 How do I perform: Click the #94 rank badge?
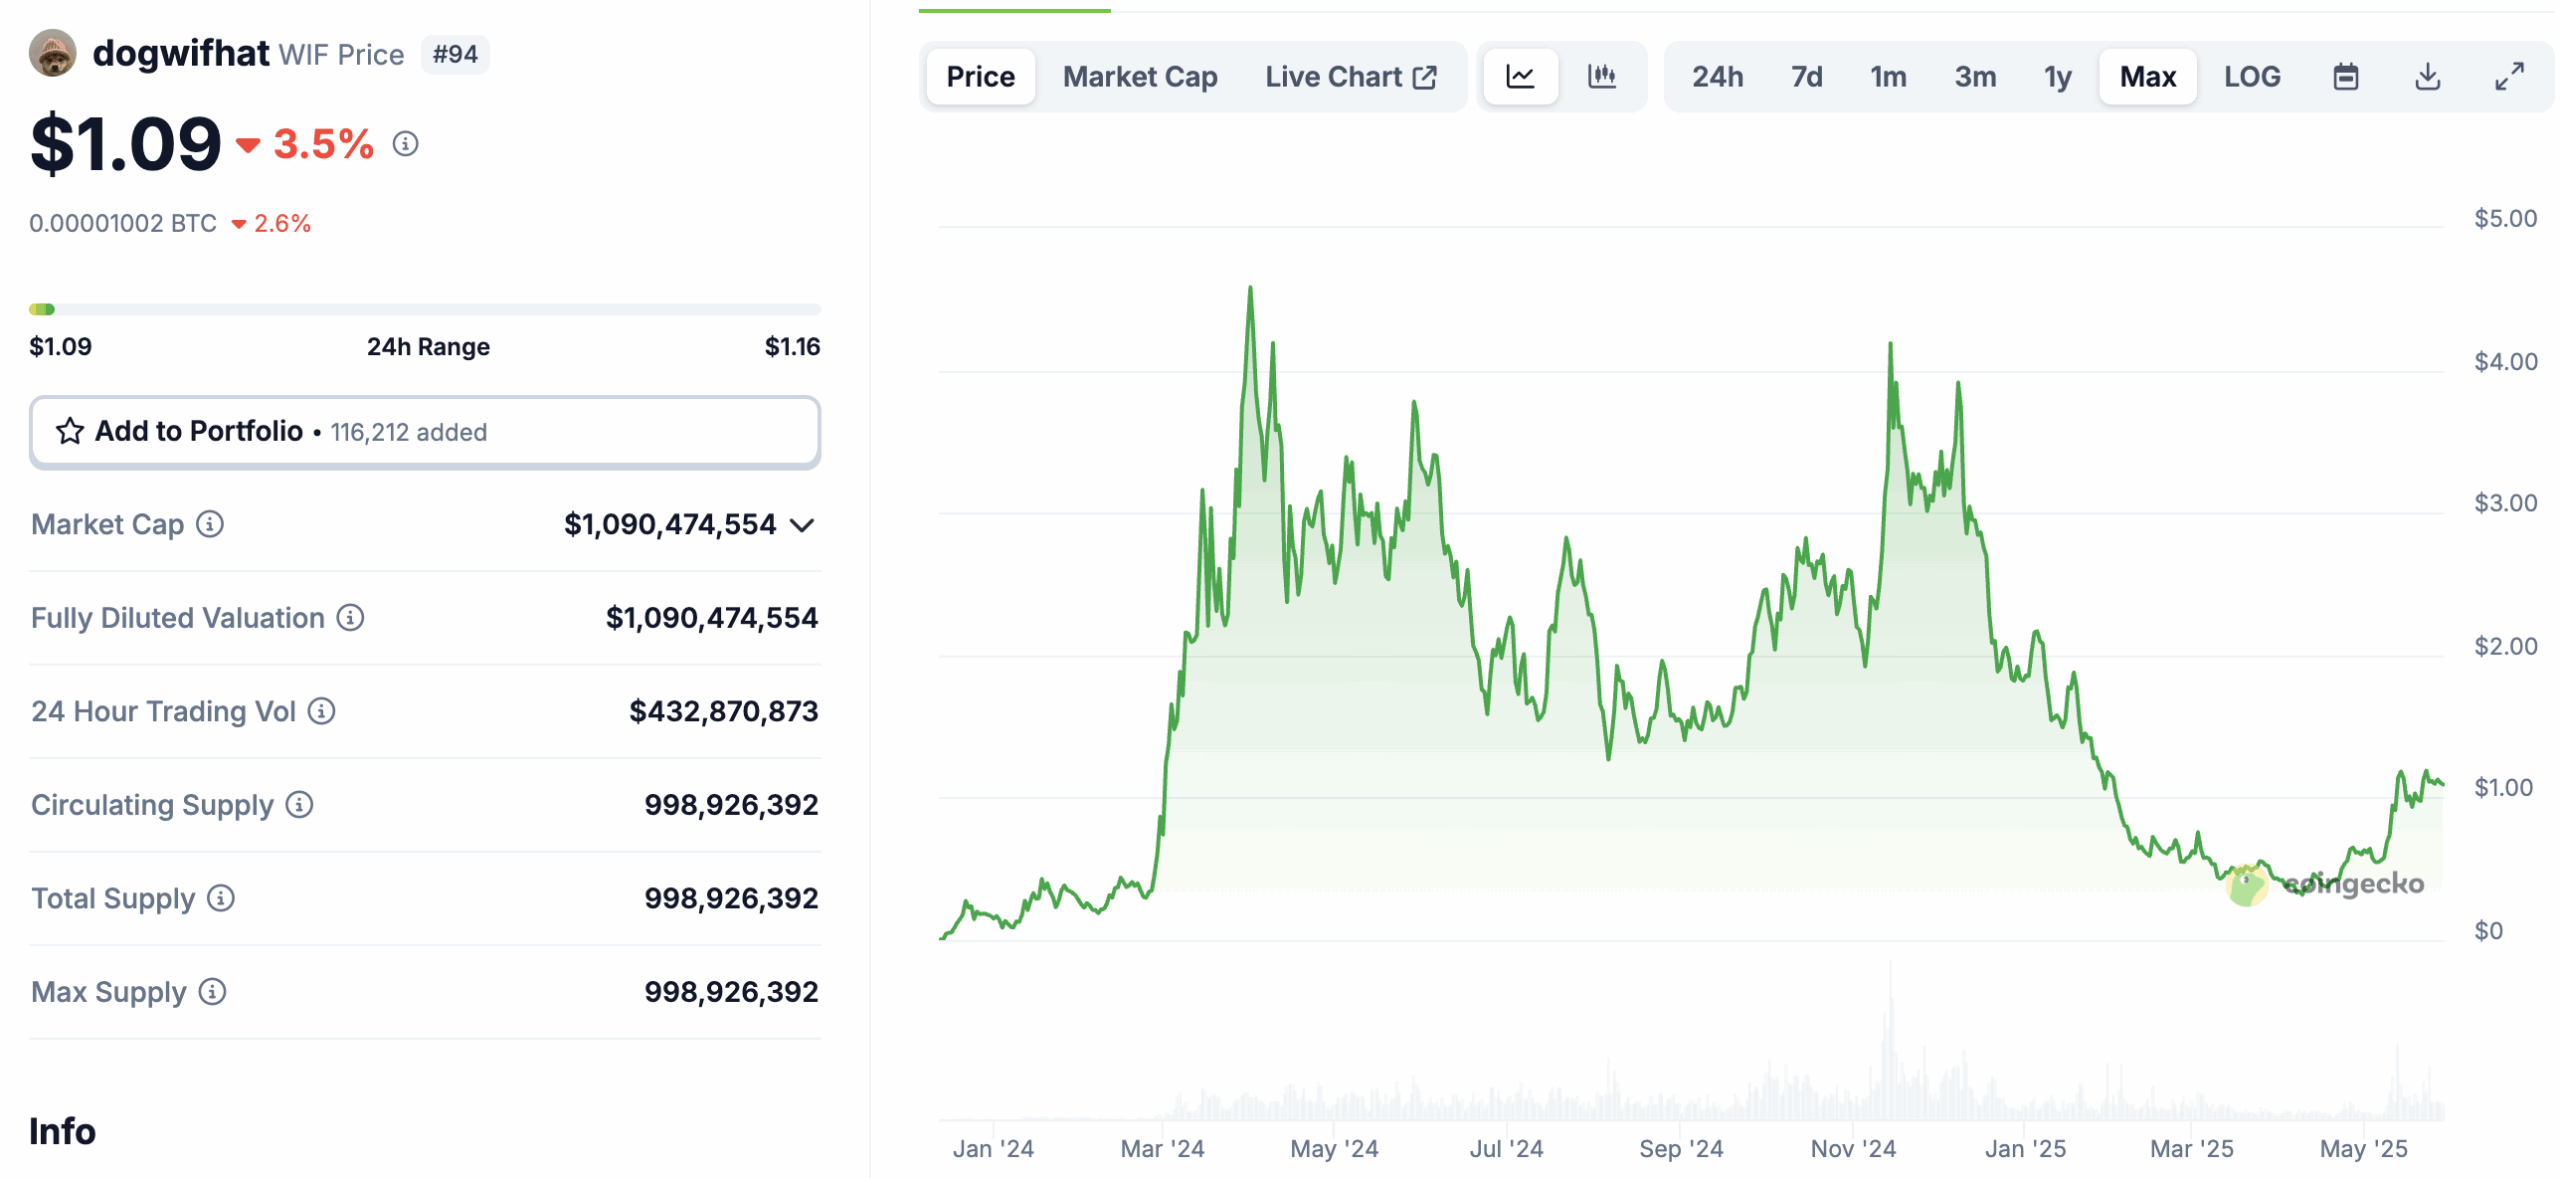tap(455, 55)
